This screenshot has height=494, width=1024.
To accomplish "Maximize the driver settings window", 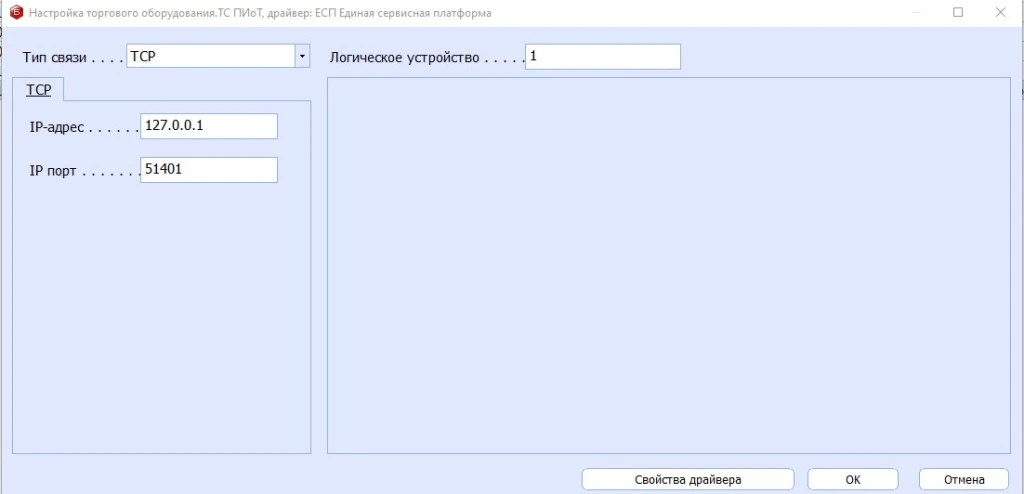I will [x=957, y=13].
